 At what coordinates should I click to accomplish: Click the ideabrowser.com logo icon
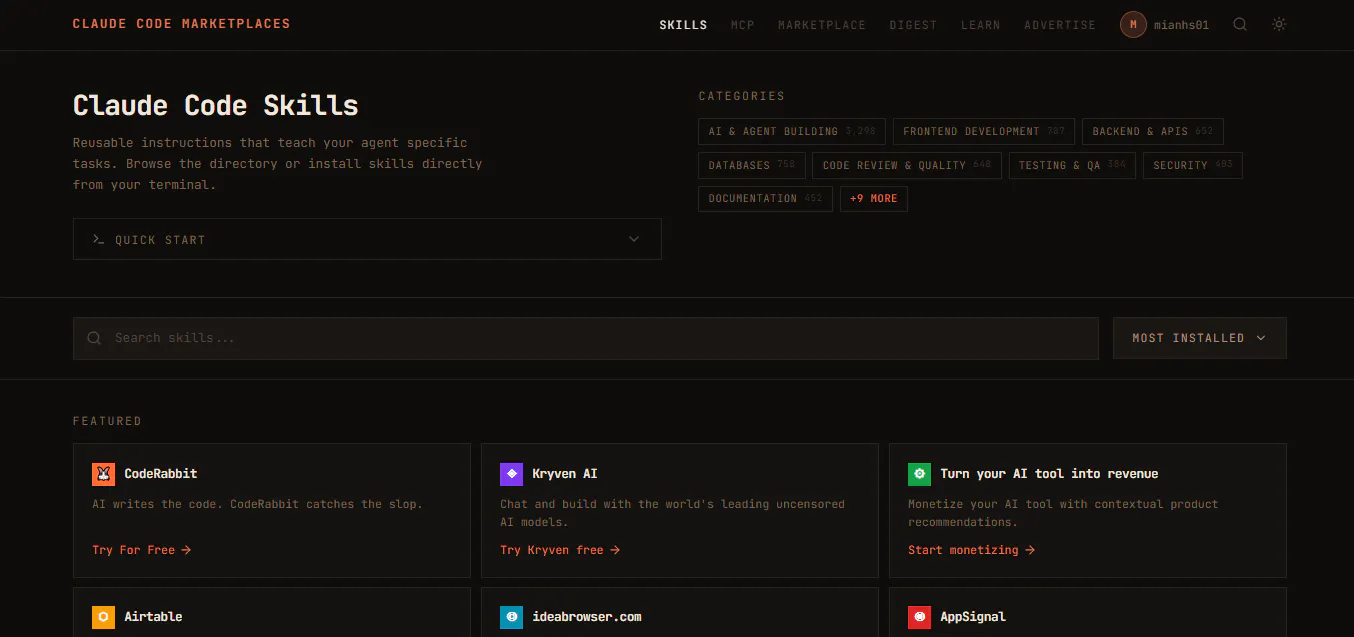coord(512,617)
